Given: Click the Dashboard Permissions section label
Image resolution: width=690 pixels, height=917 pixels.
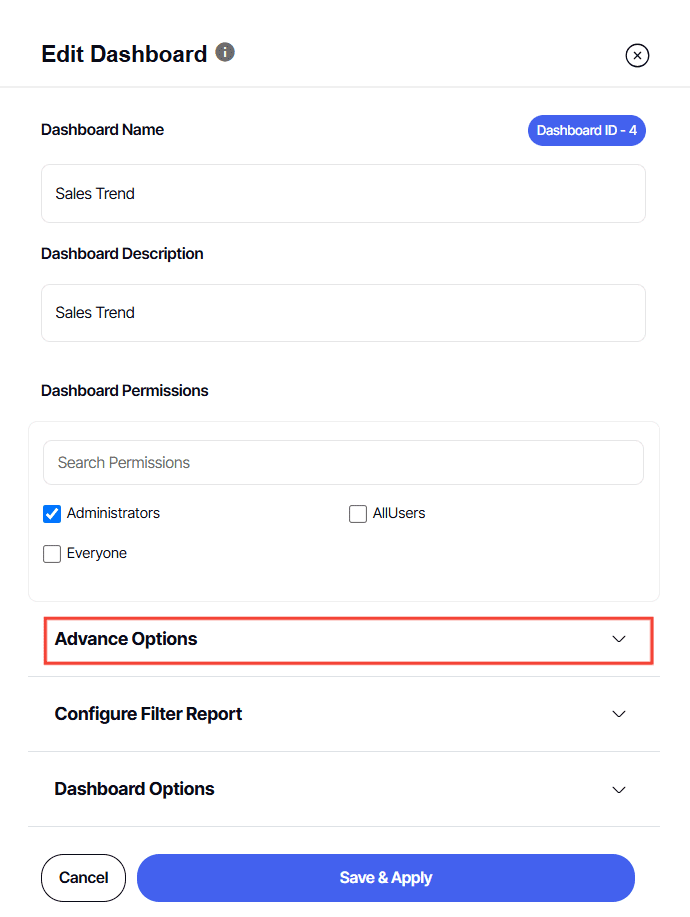Looking at the screenshot, I should [124, 390].
